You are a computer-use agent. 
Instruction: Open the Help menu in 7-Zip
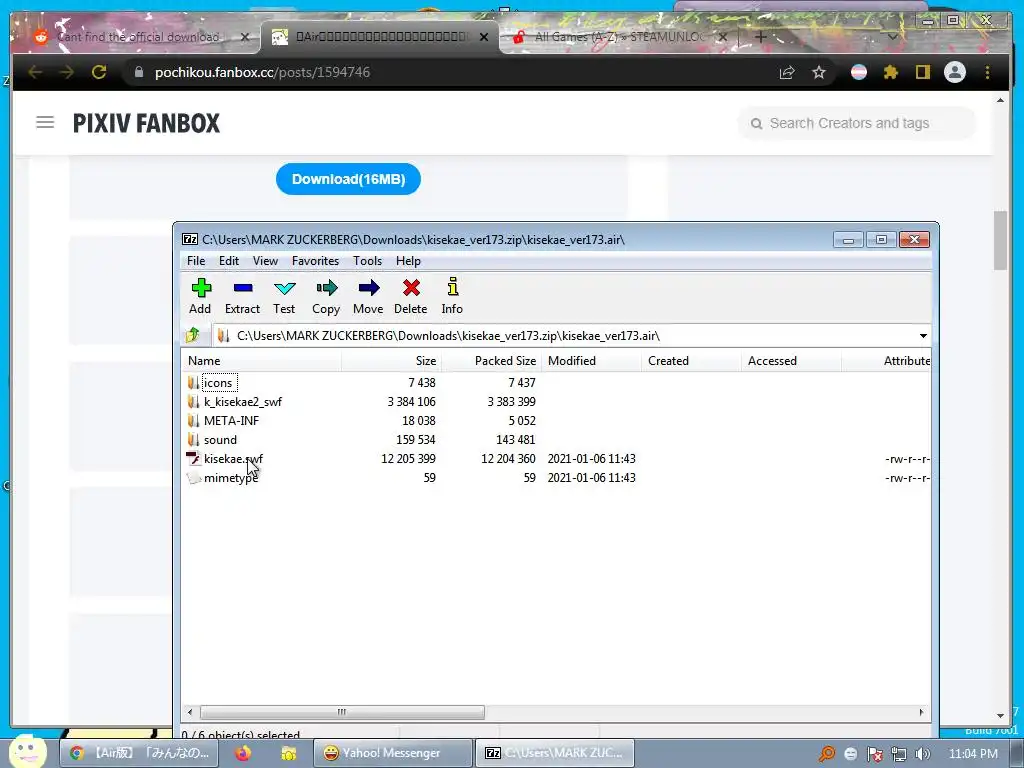point(408,261)
